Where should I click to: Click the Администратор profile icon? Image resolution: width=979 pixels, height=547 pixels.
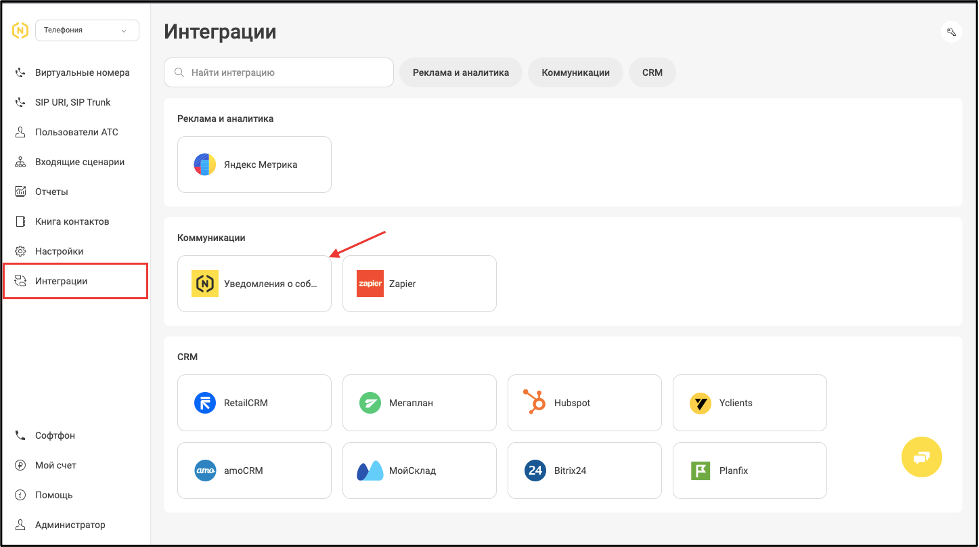click(20, 525)
